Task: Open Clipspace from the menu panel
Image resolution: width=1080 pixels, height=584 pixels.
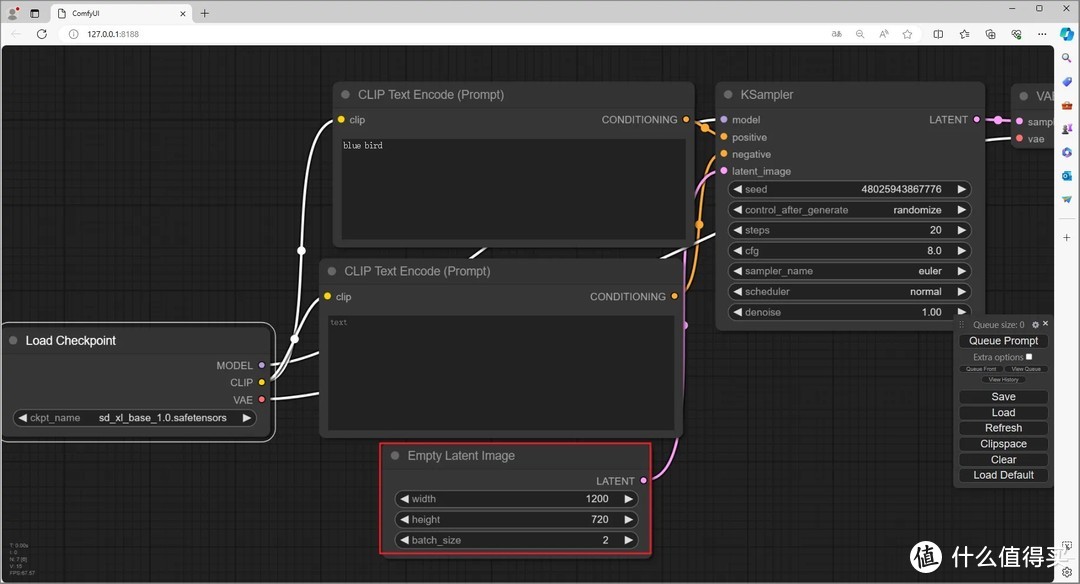Action: tap(1003, 444)
